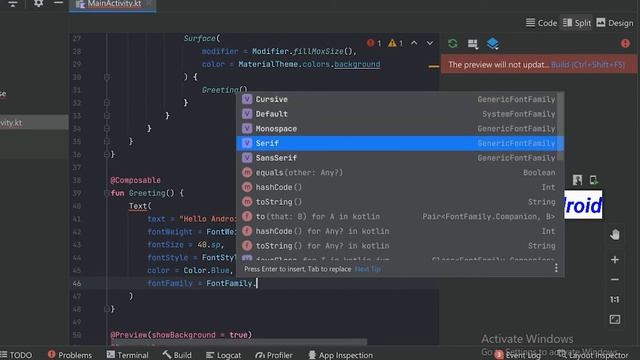Set preview zoom to 1:1

(615, 300)
